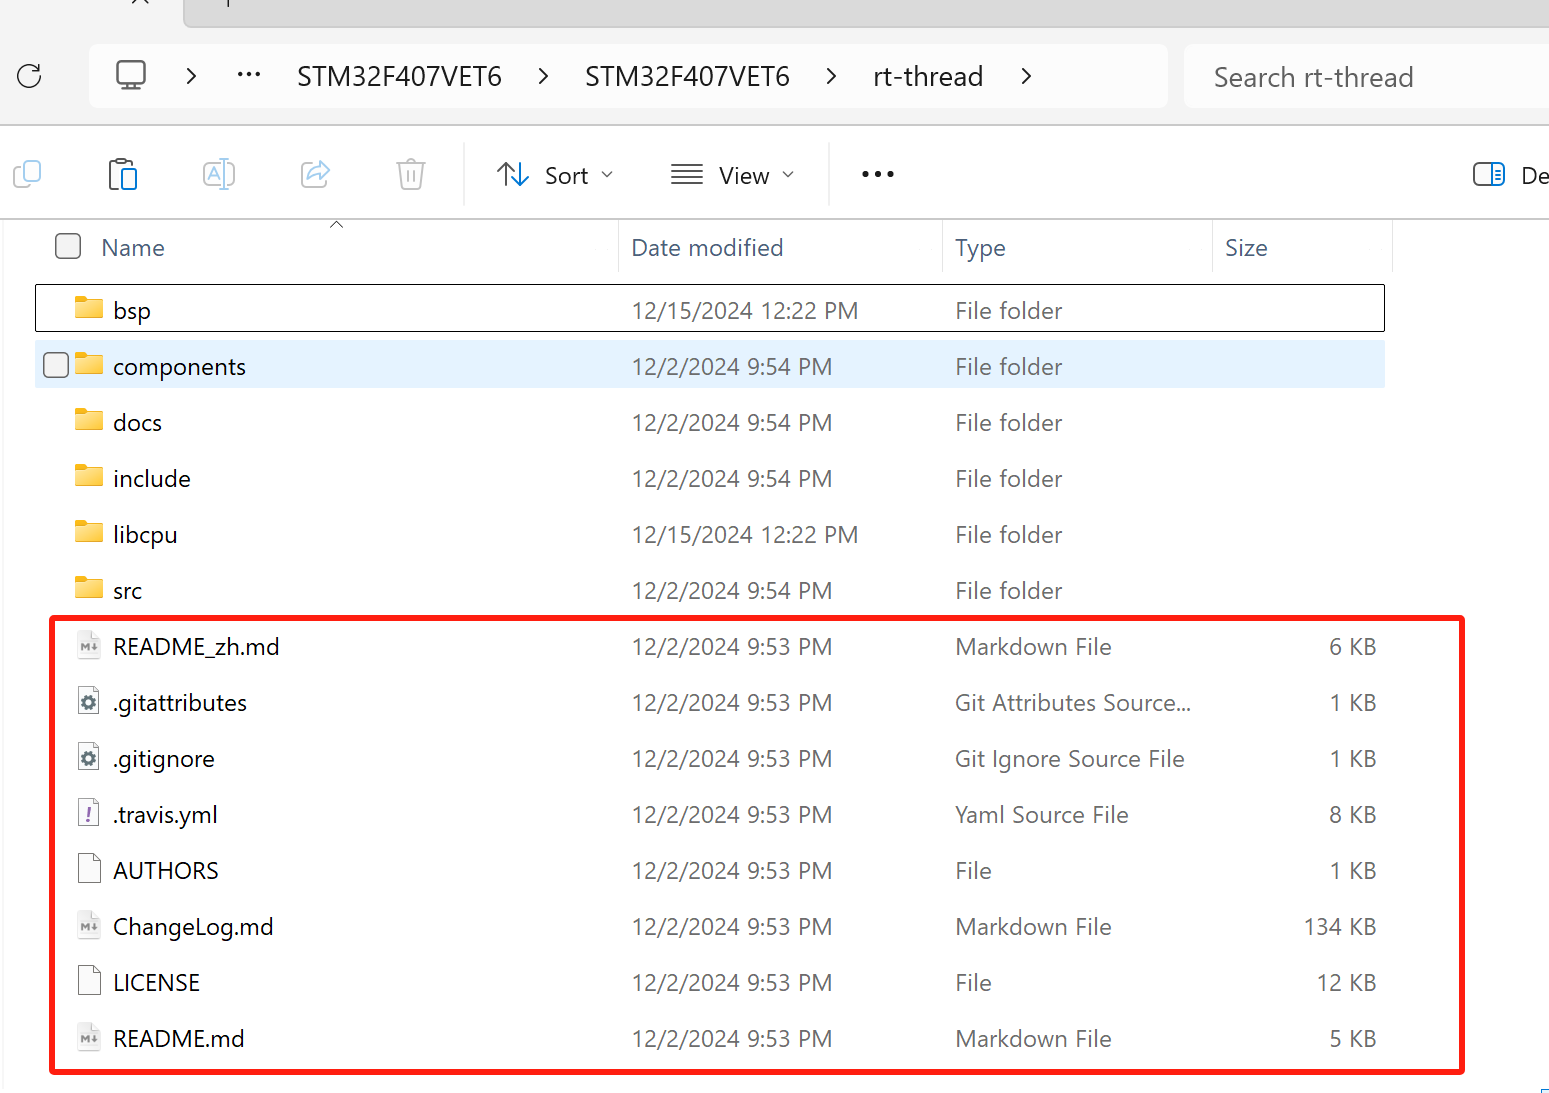Expand the chevron after rt-thread breadcrumb
This screenshot has height=1093, width=1549.
pyautogui.click(x=1026, y=76)
